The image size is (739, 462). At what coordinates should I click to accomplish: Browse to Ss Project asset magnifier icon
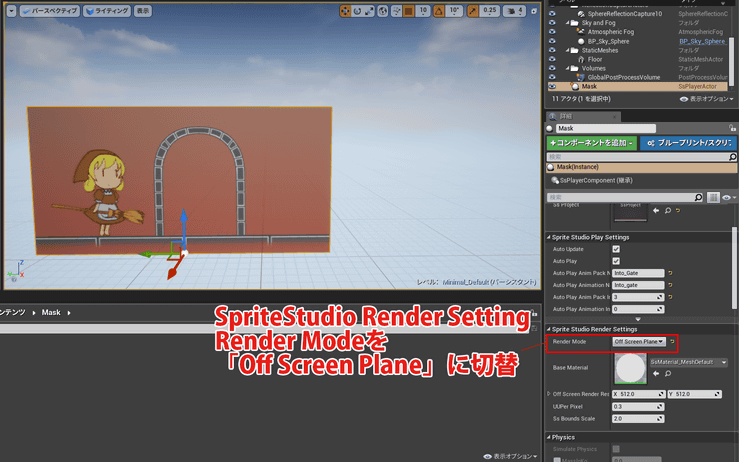pyautogui.click(x=667, y=210)
